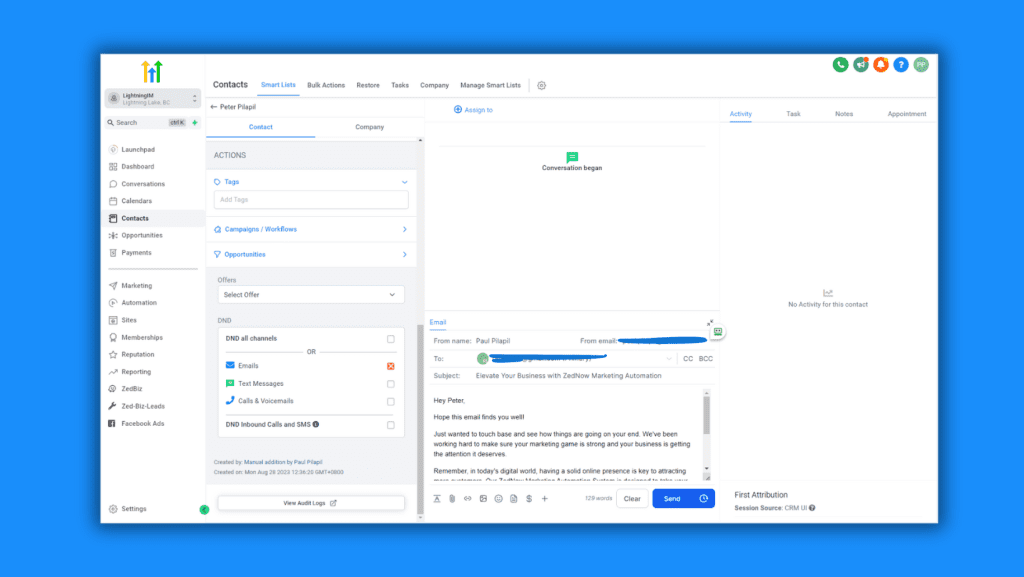Switch to the Company tab

(369, 127)
